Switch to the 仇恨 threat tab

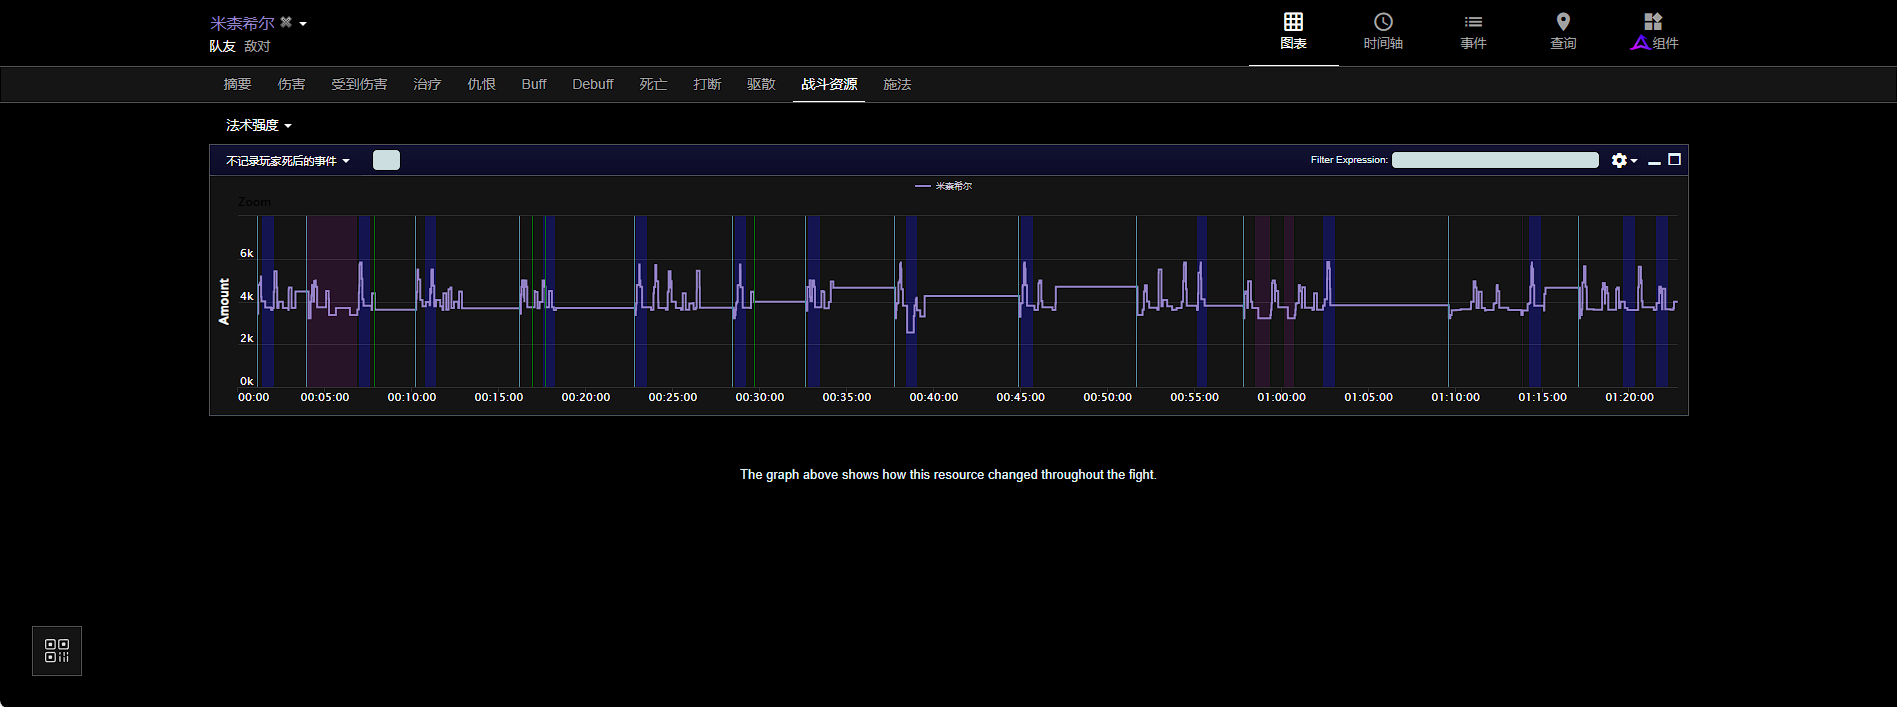[481, 84]
